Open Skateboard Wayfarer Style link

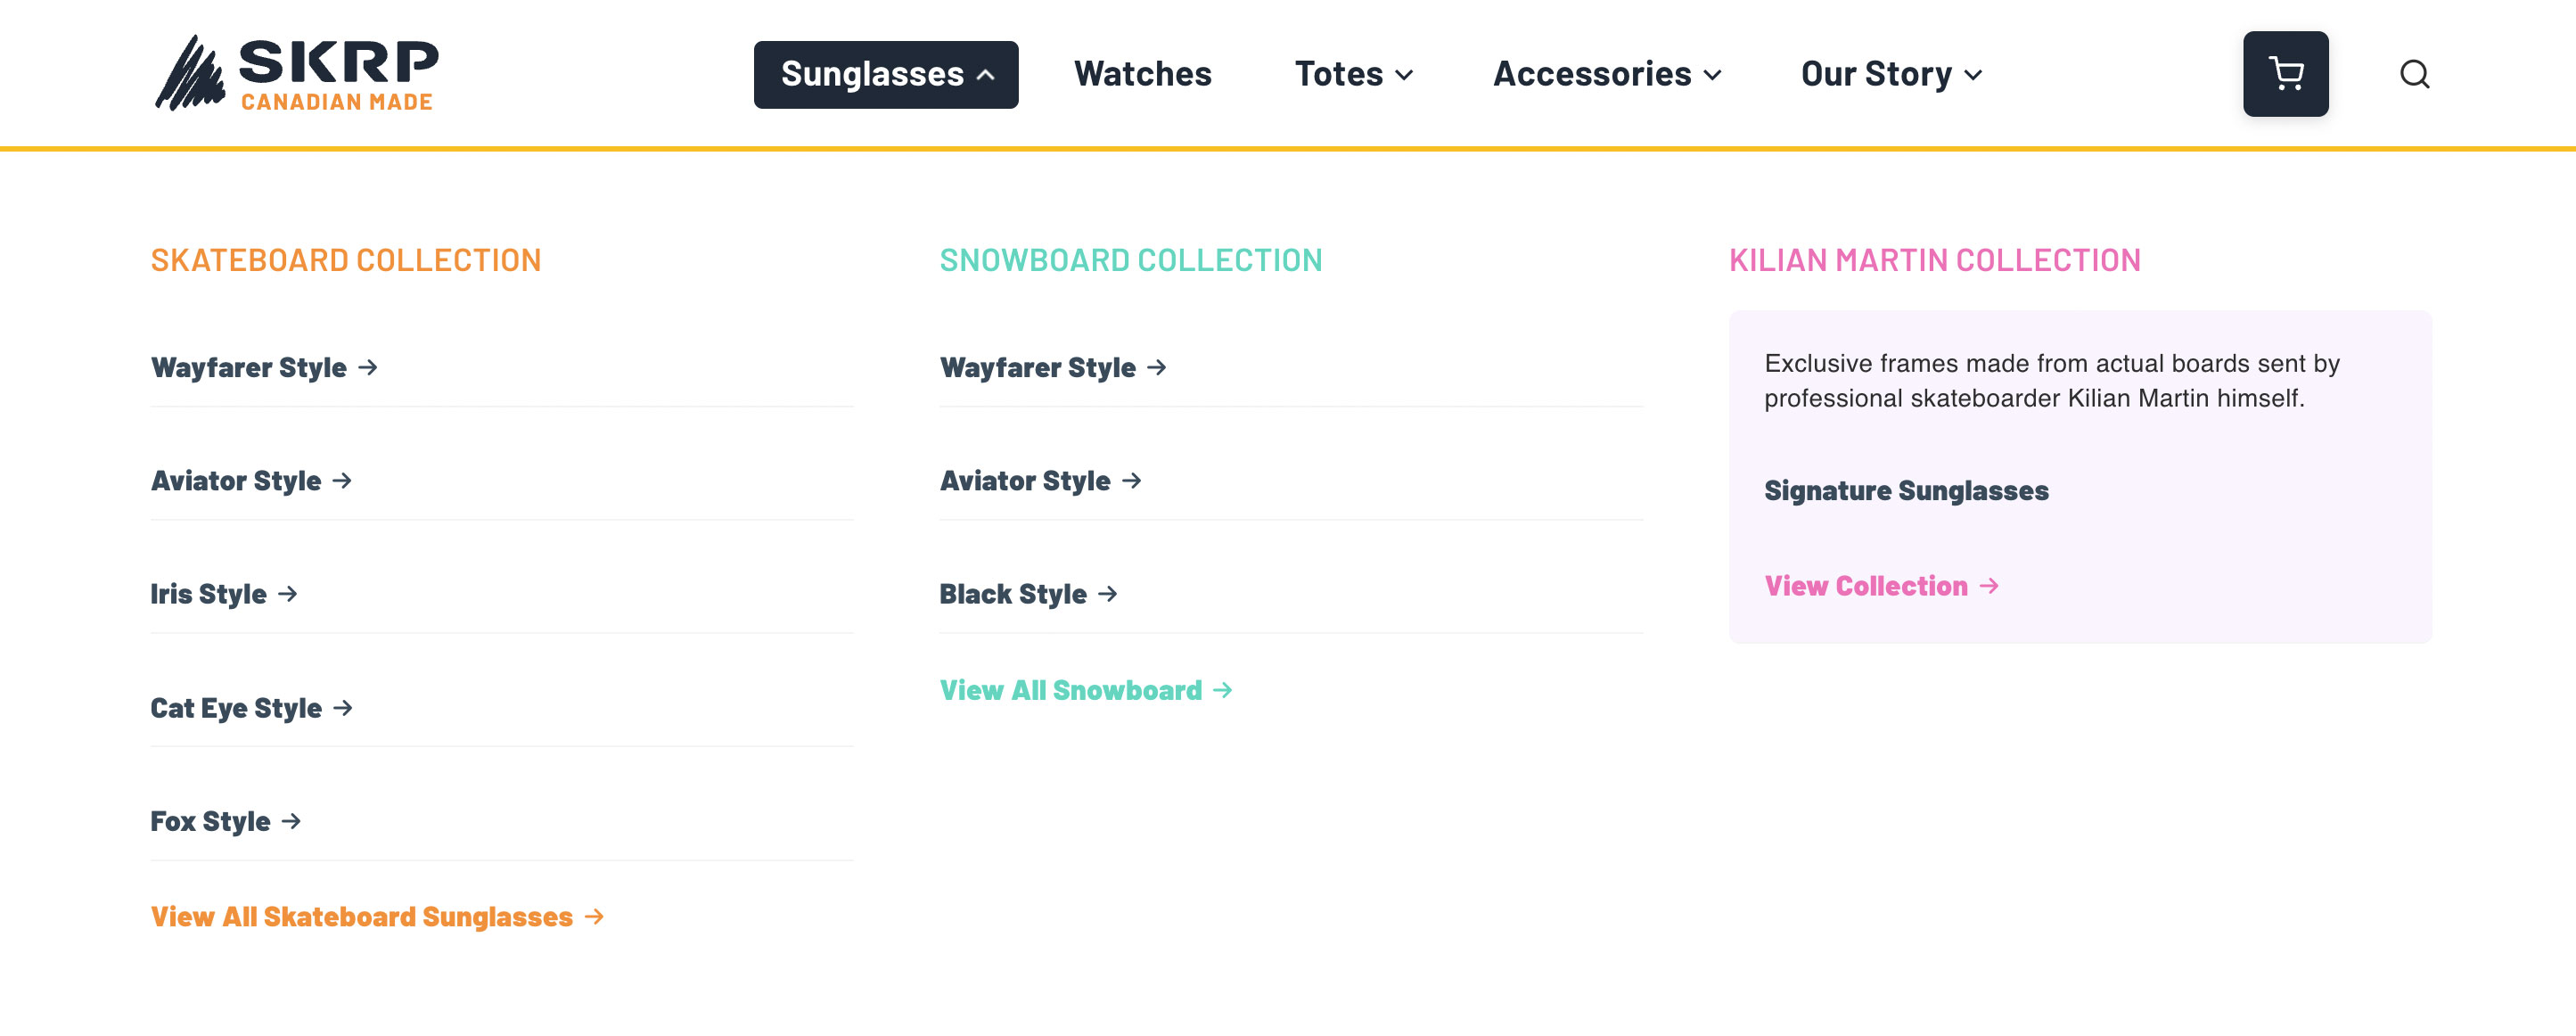pyautogui.click(x=249, y=368)
